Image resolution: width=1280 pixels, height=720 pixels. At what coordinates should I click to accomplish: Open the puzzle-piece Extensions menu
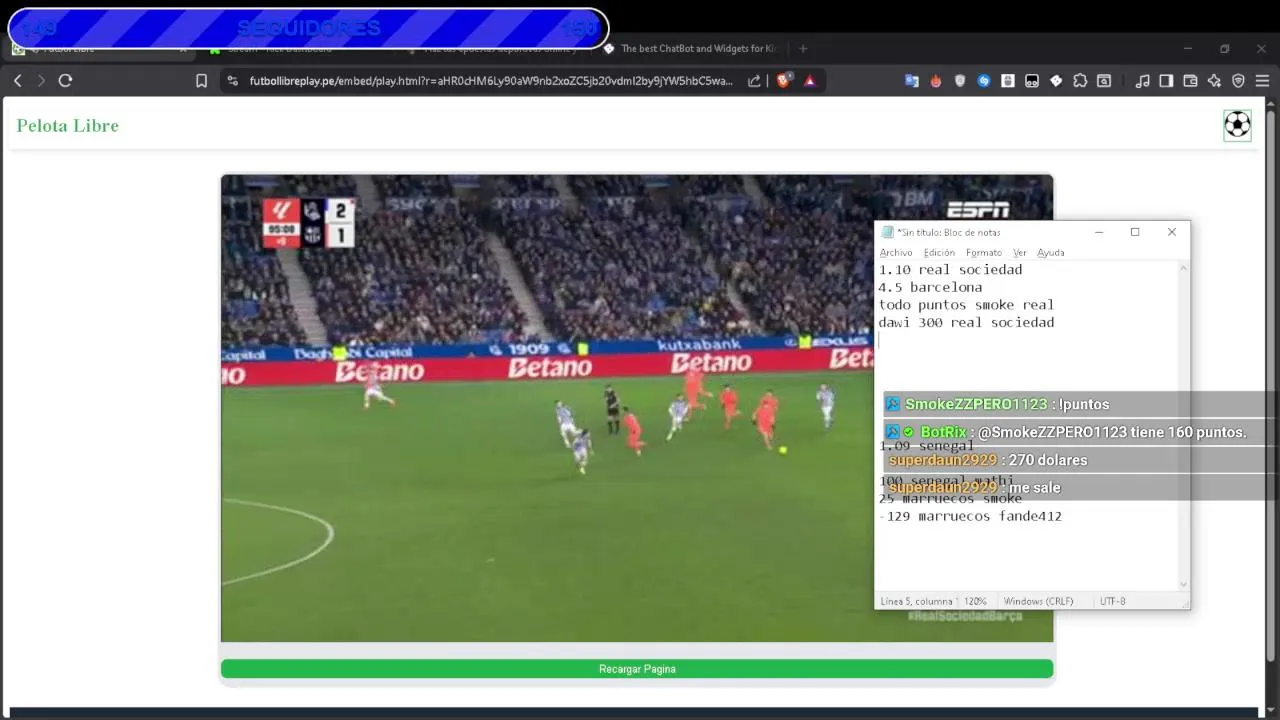pos(1080,81)
